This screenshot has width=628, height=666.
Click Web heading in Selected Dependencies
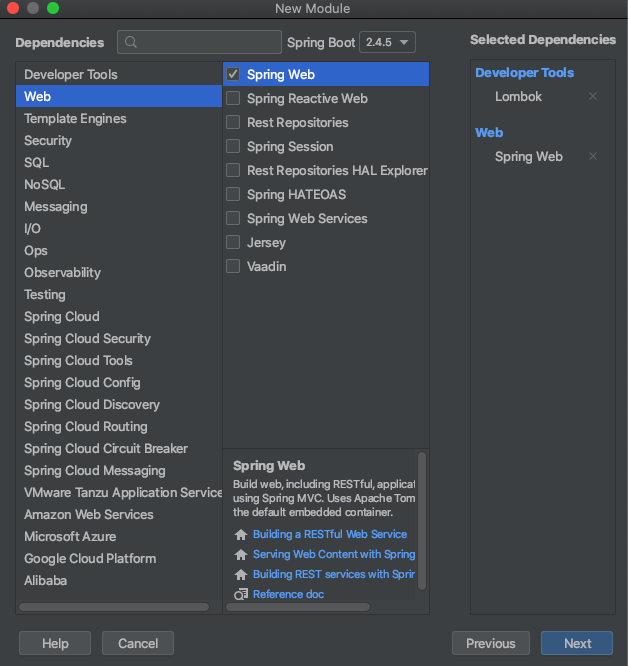click(489, 133)
